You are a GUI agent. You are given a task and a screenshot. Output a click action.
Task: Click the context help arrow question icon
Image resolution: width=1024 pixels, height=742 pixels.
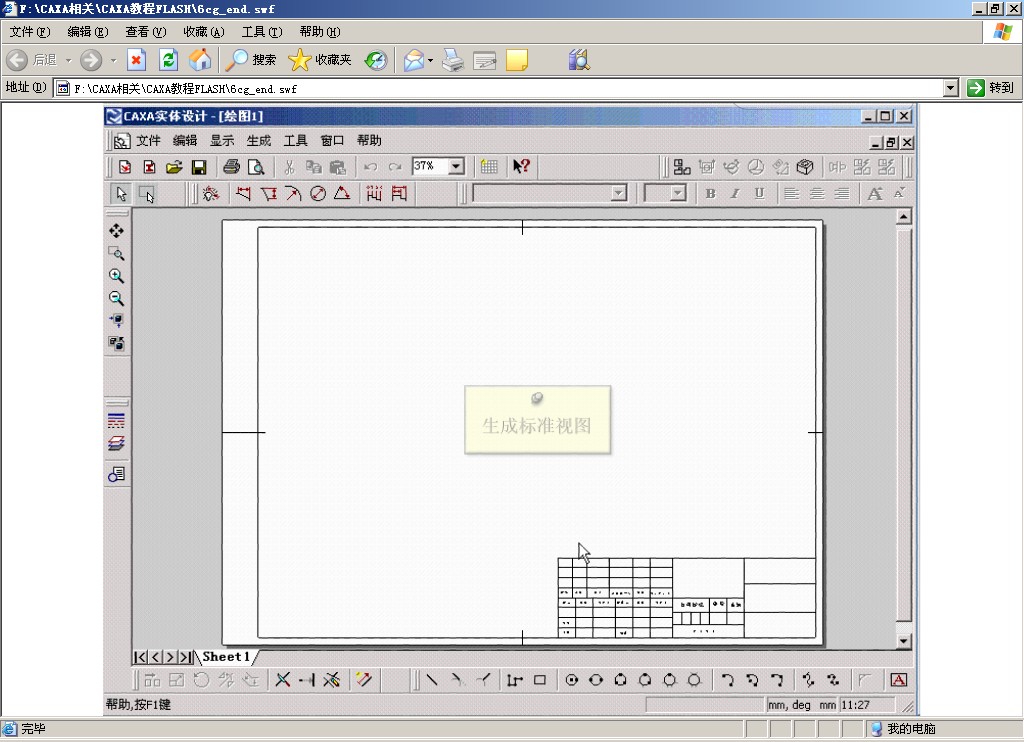click(x=521, y=167)
